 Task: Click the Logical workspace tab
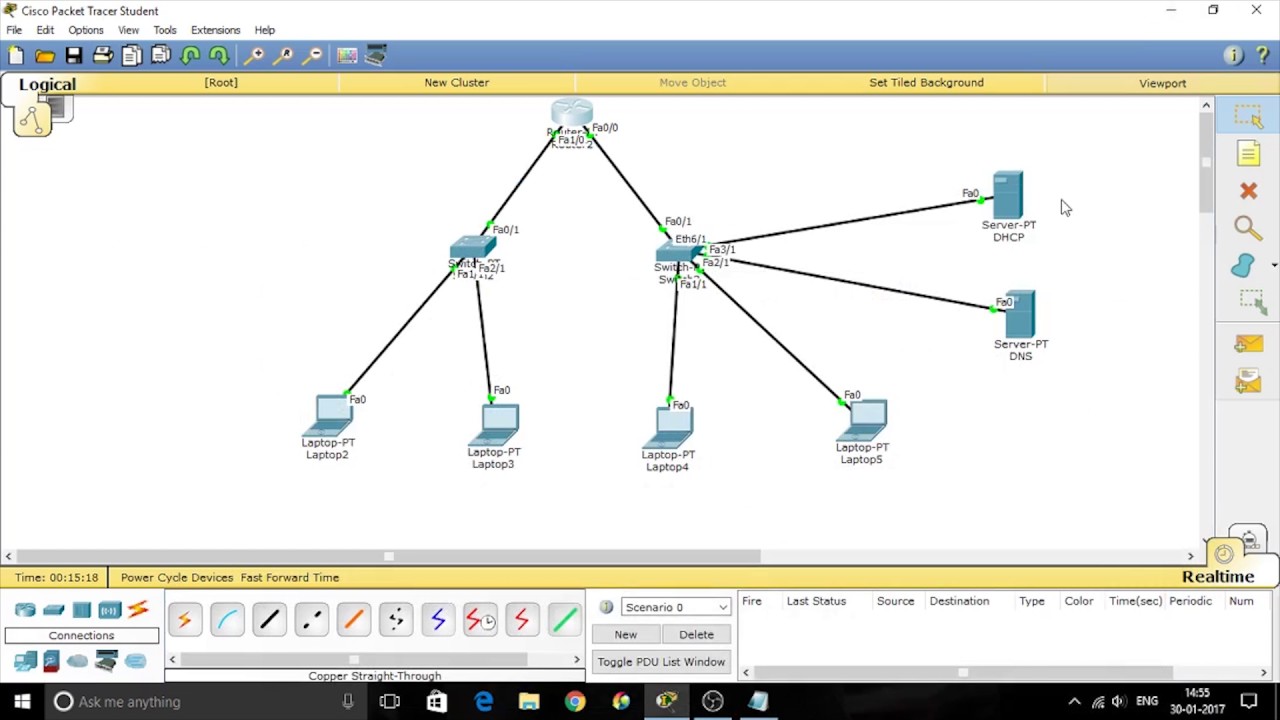click(x=47, y=84)
